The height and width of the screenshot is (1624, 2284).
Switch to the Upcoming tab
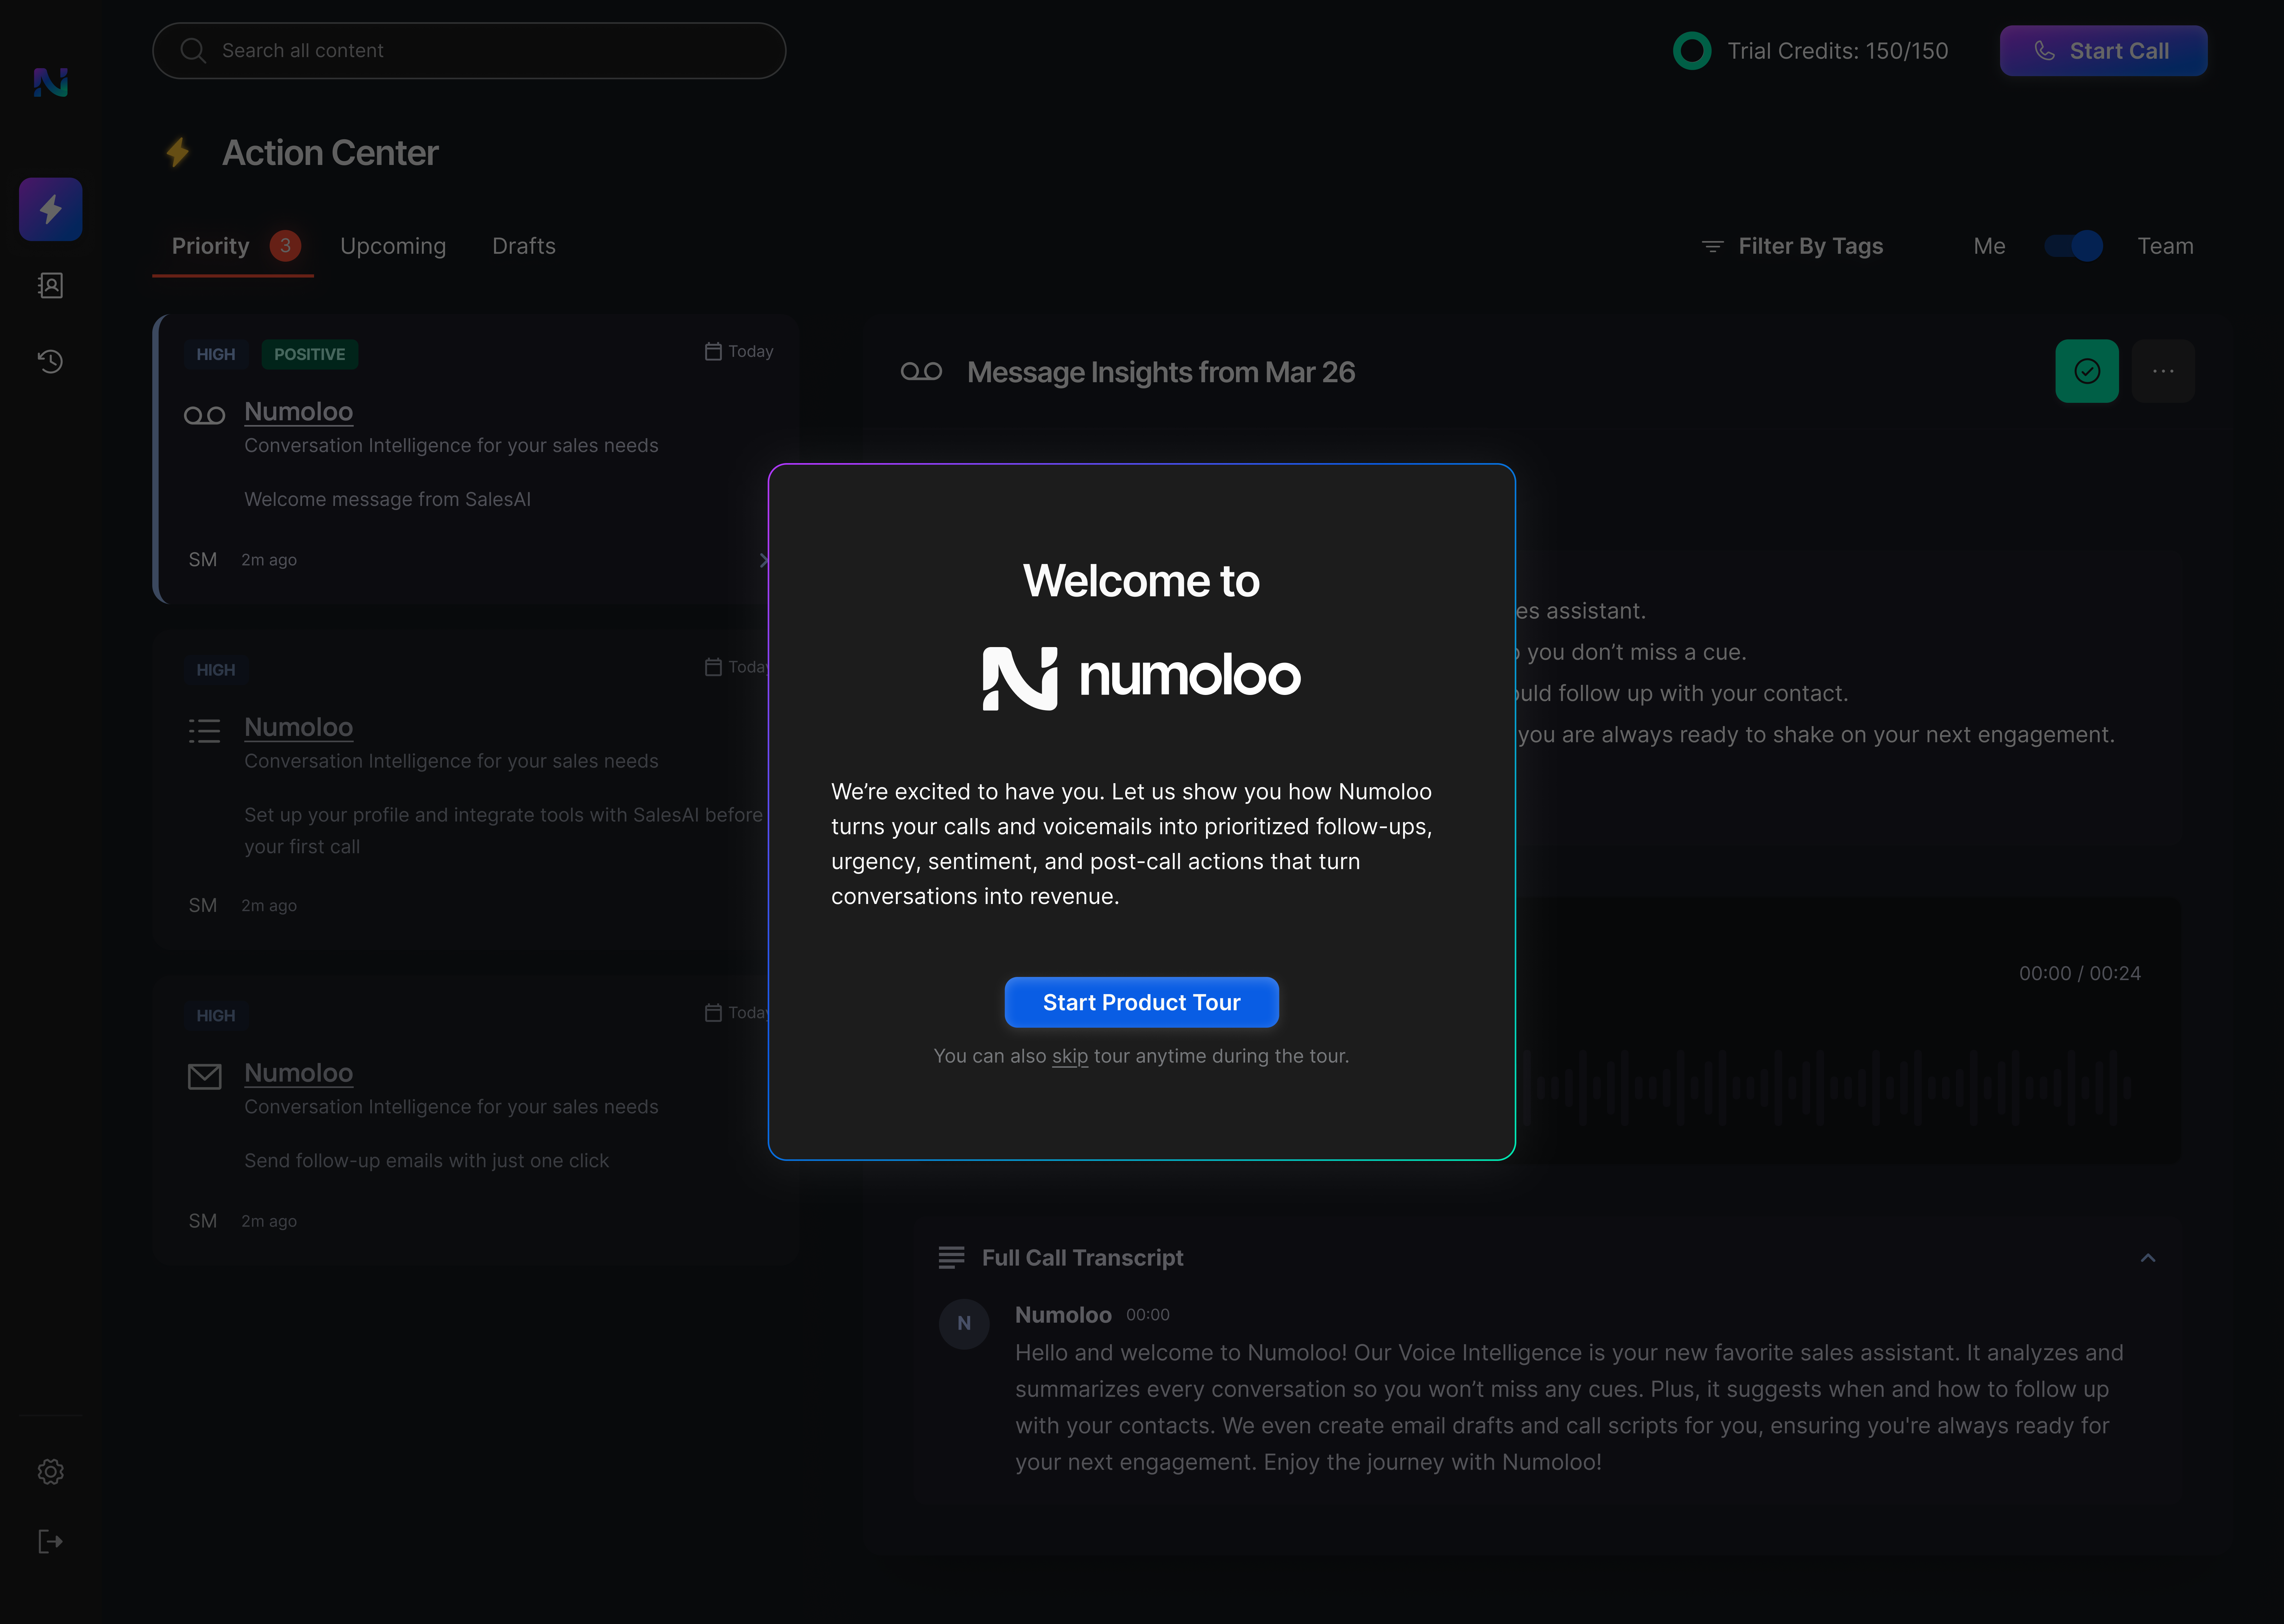393,246
